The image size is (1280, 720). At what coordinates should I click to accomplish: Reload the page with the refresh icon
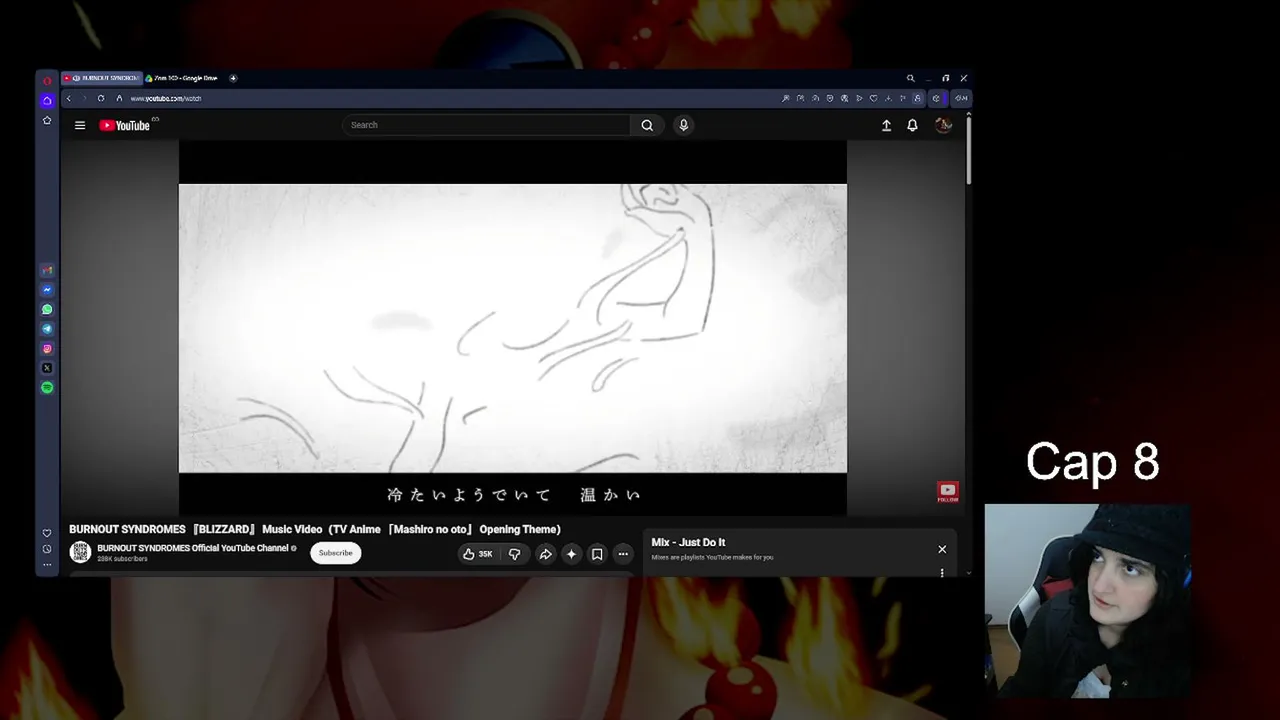pyautogui.click(x=101, y=98)
